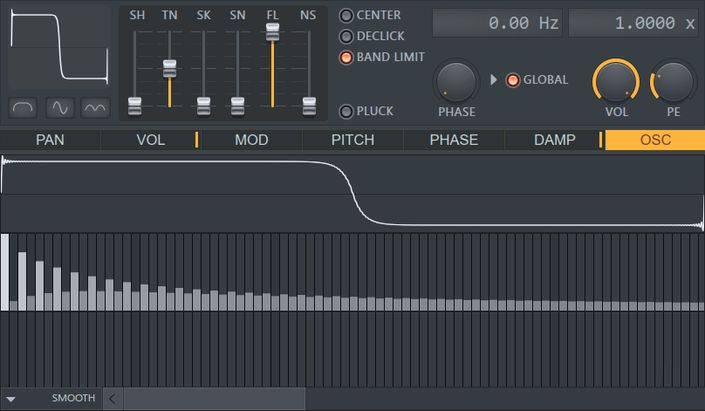Enable the PLUCK option

pyautogui.click(x=346, y=112)
